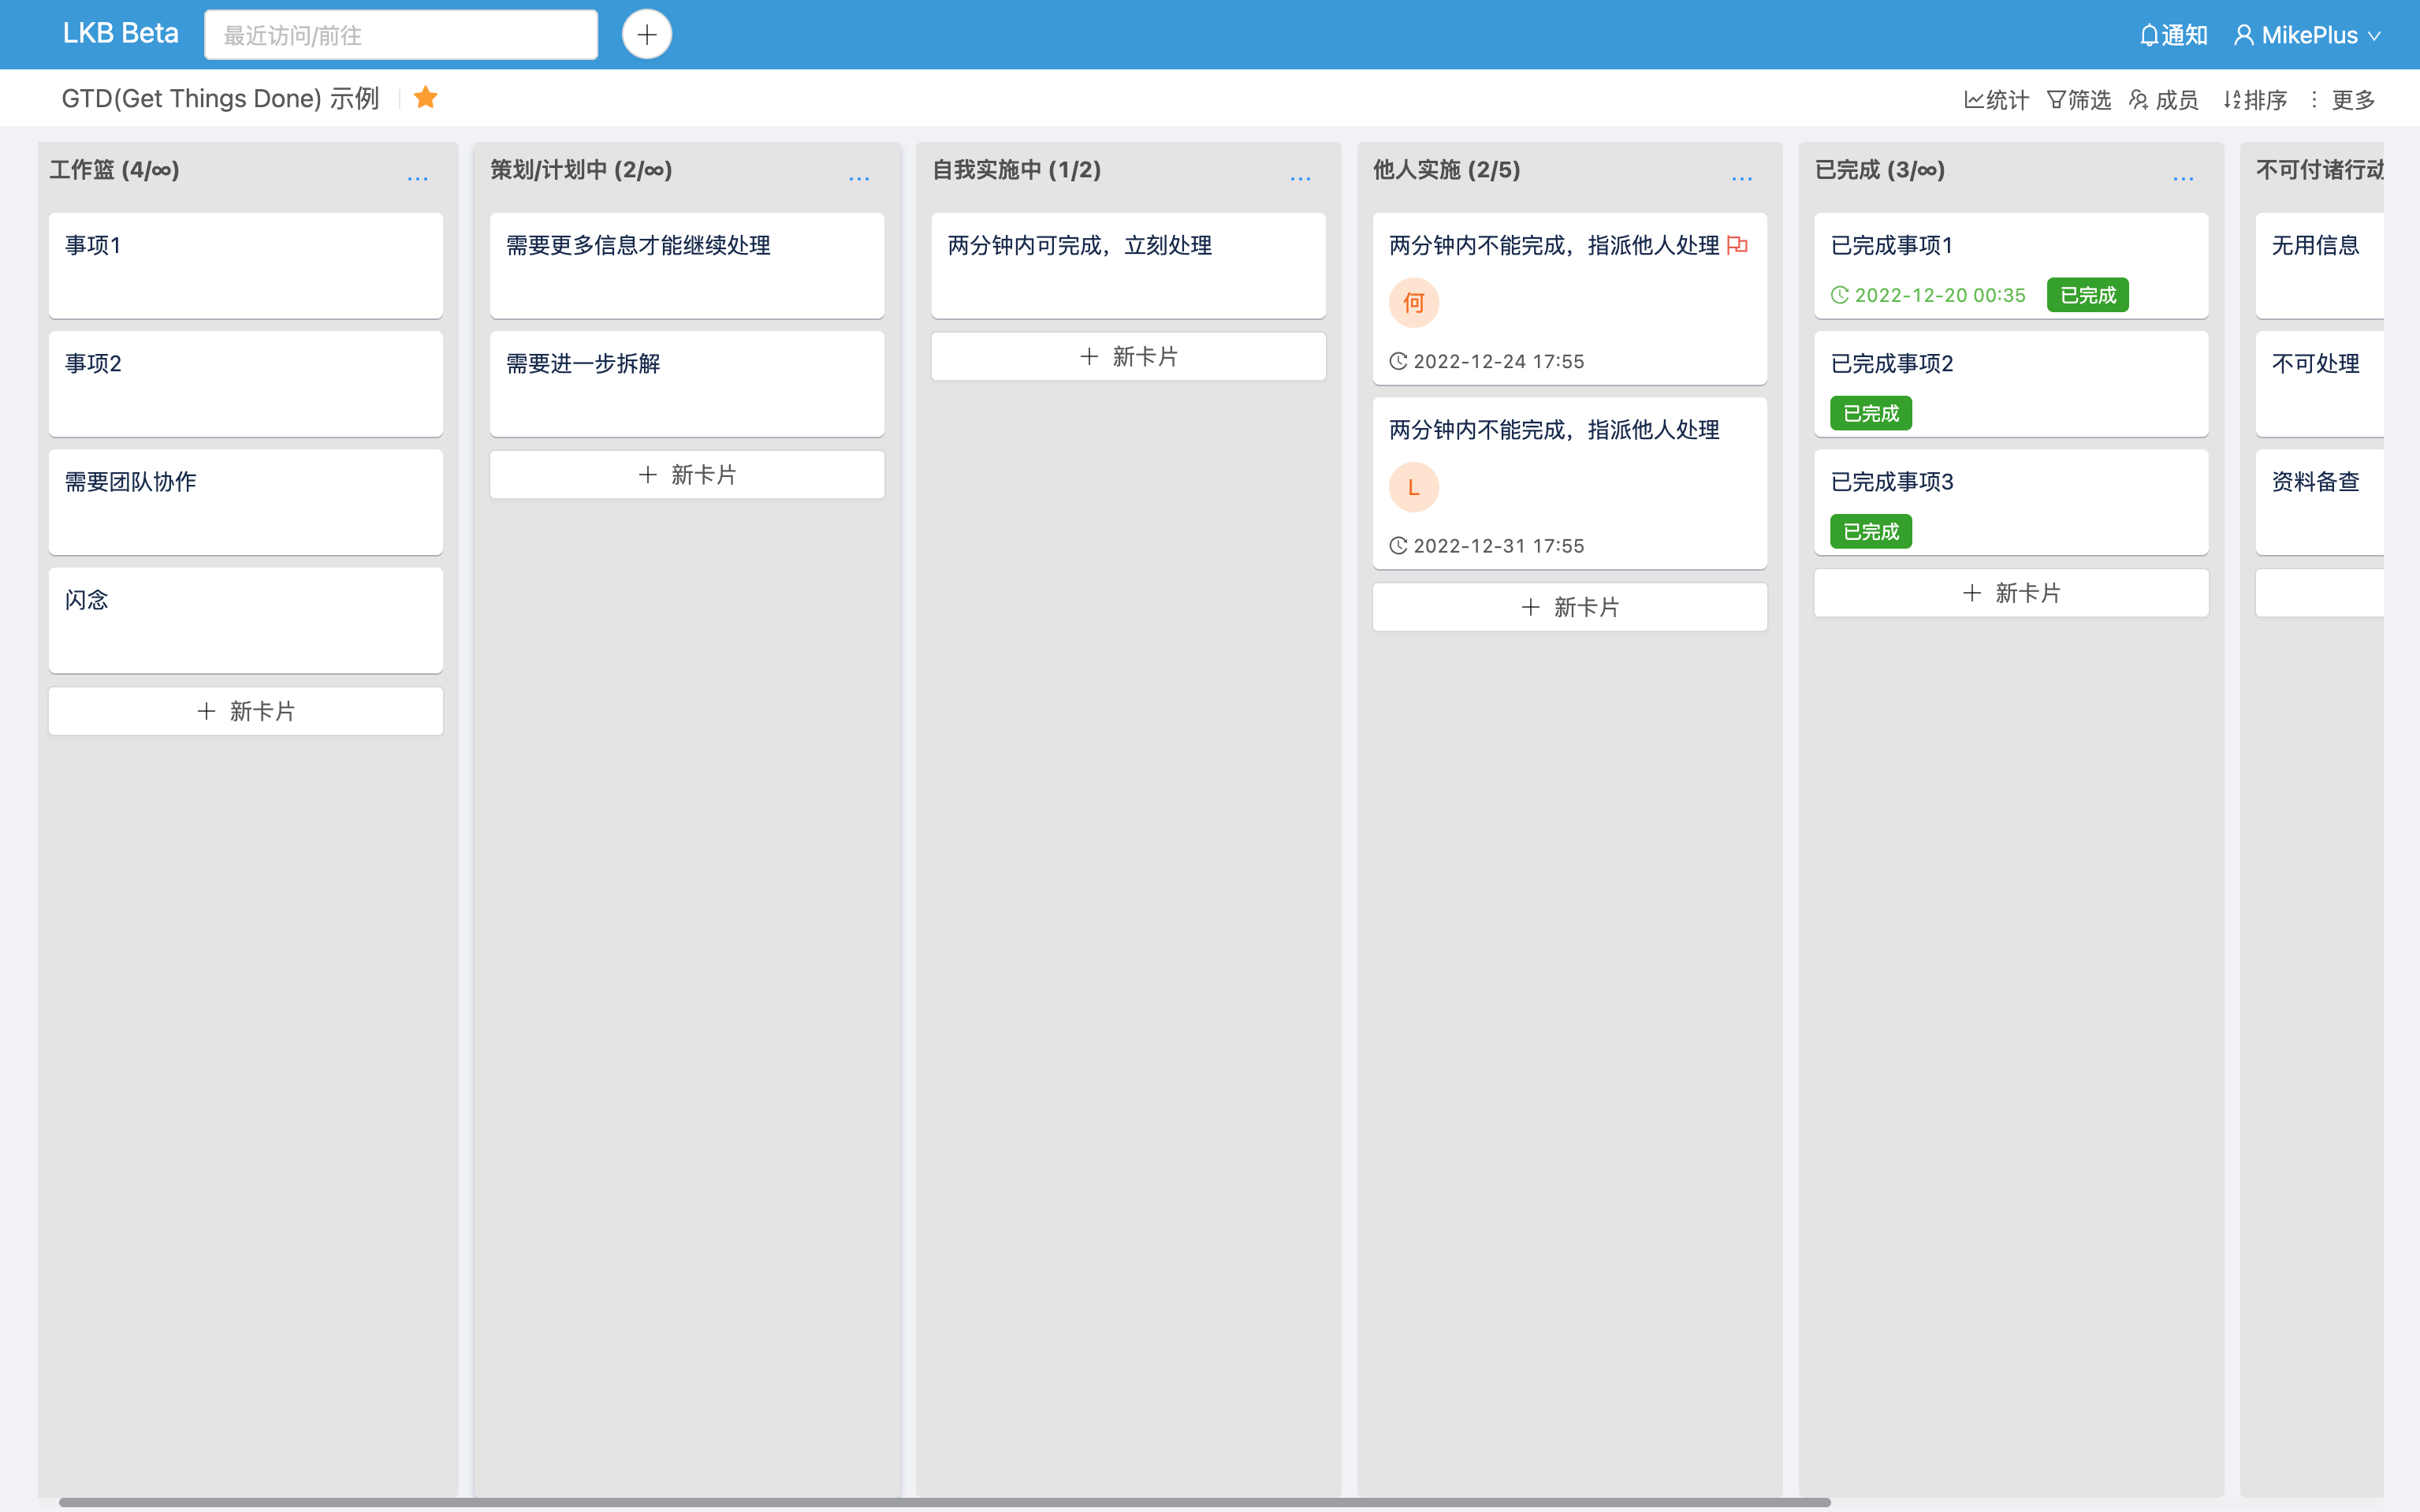Viewport: 2420px width, 1512px height.
Task: Open the 已完成事项1 card title
Action: click(x=1892, y=245)
